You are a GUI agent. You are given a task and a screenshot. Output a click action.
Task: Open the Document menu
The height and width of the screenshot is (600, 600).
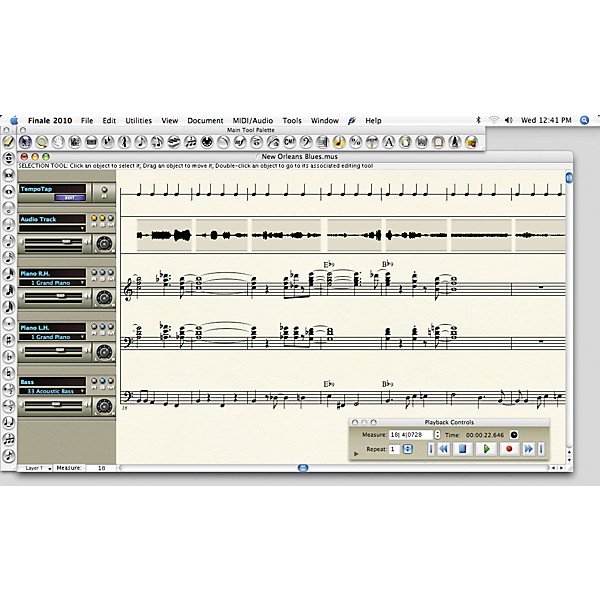click(205, 121)
